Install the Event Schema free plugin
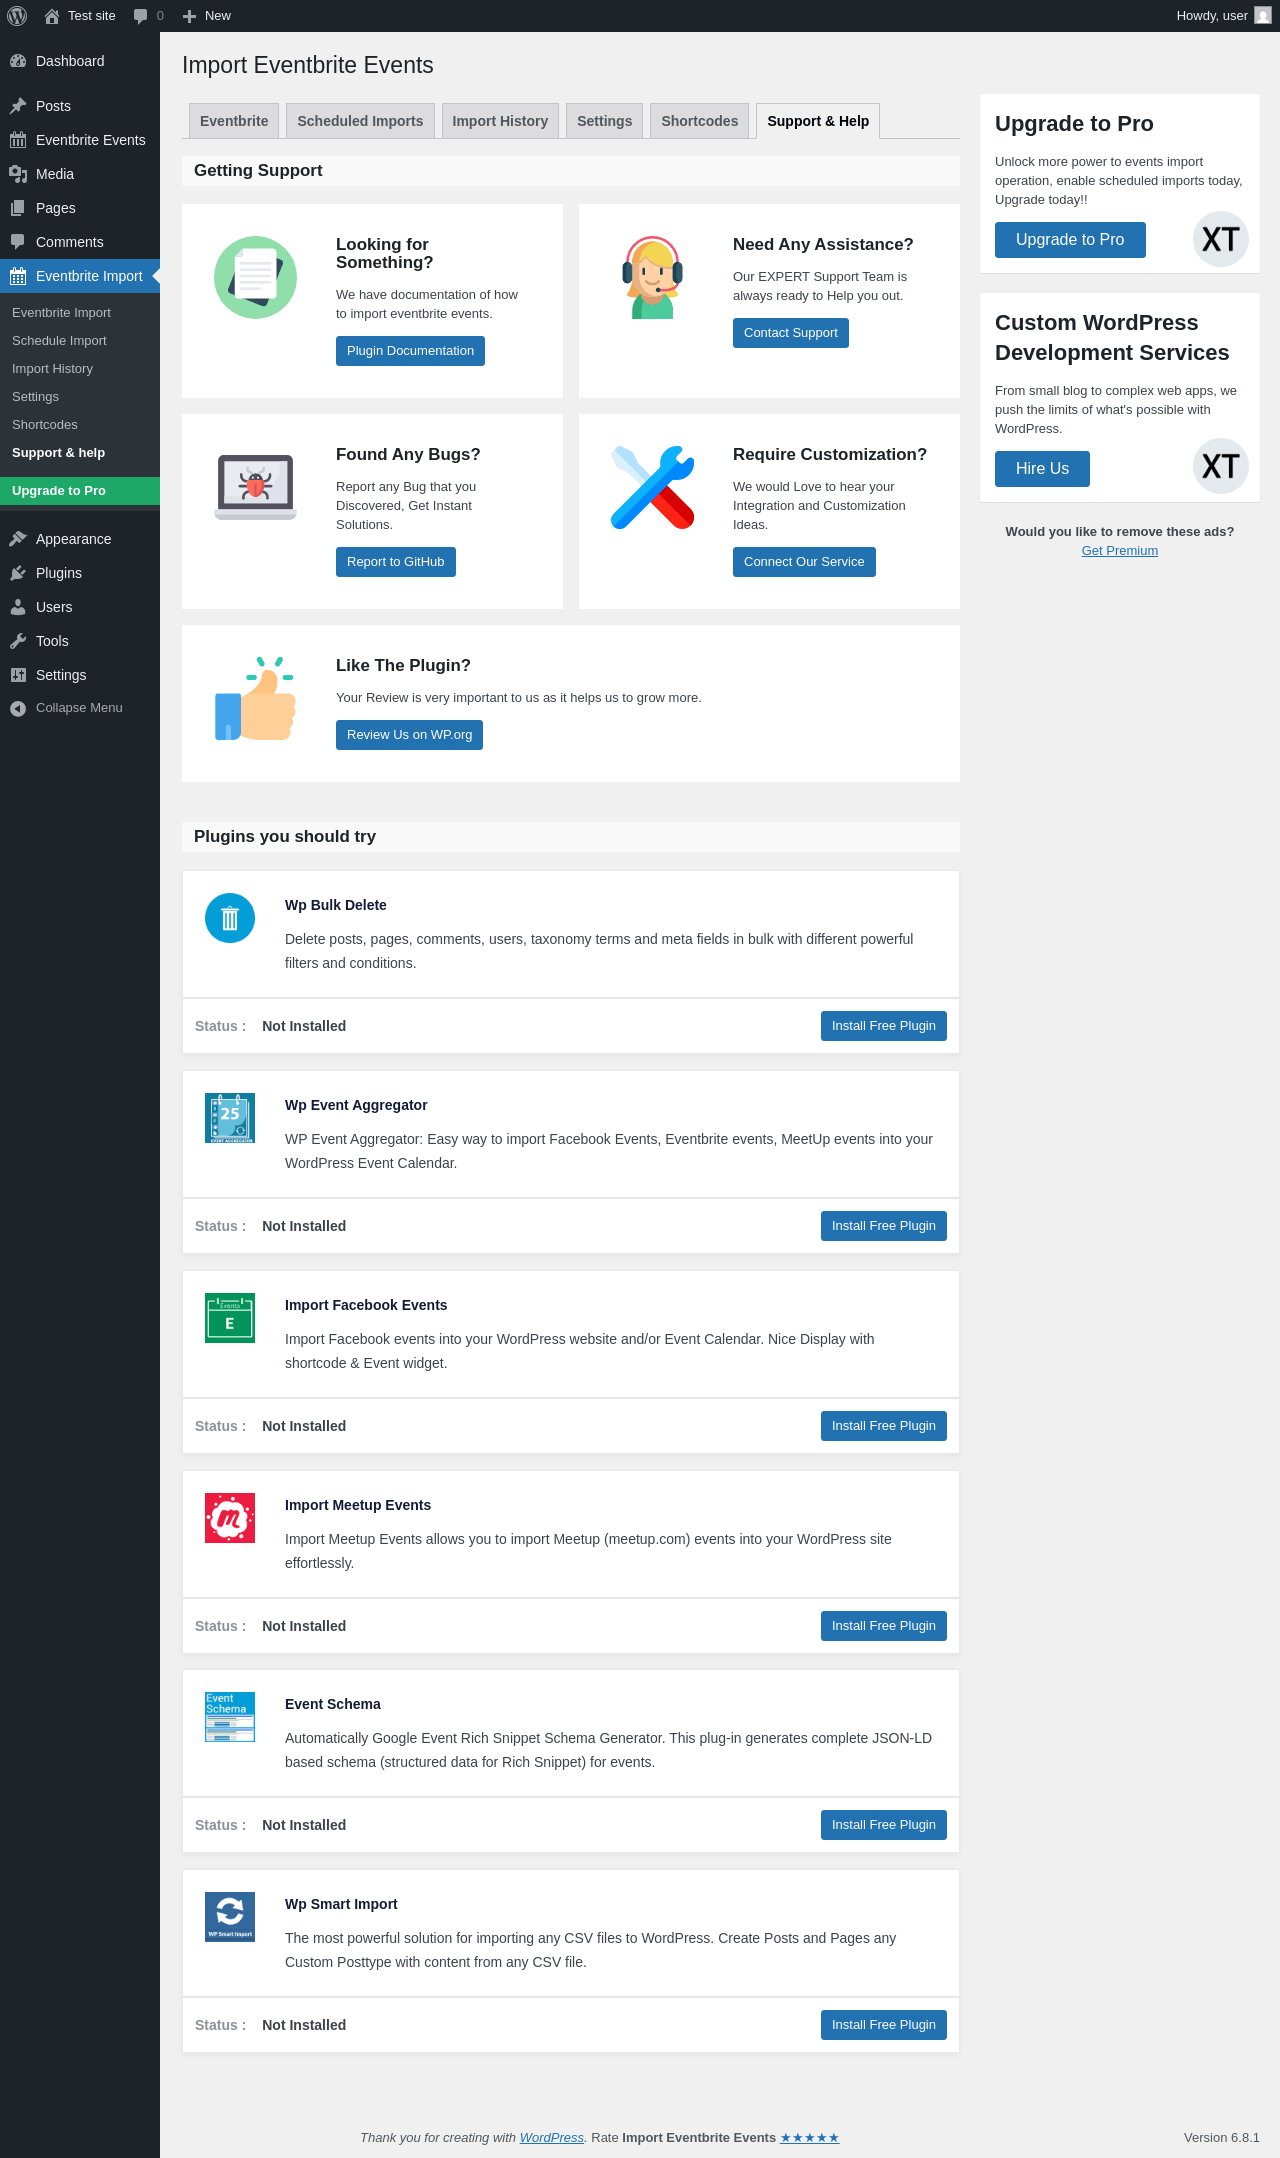1280x2158 pixels. [884, 1825]
